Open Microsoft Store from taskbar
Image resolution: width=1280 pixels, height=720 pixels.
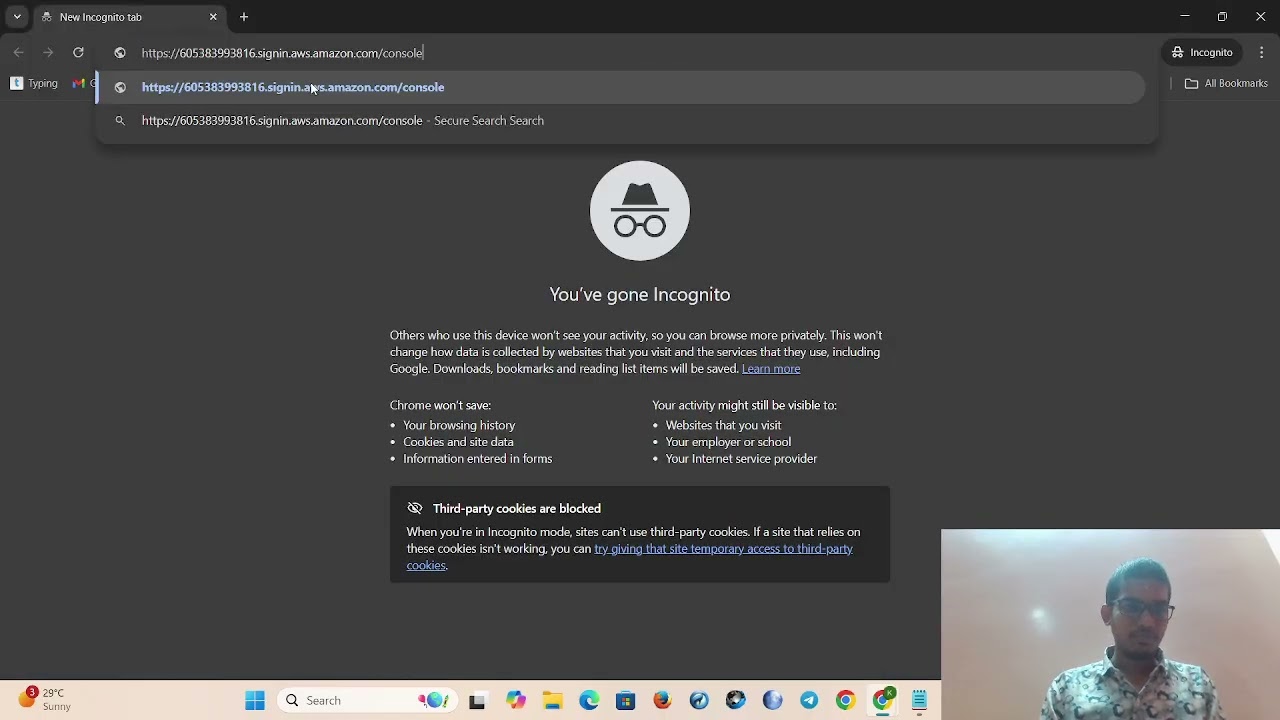coord(625,701)
